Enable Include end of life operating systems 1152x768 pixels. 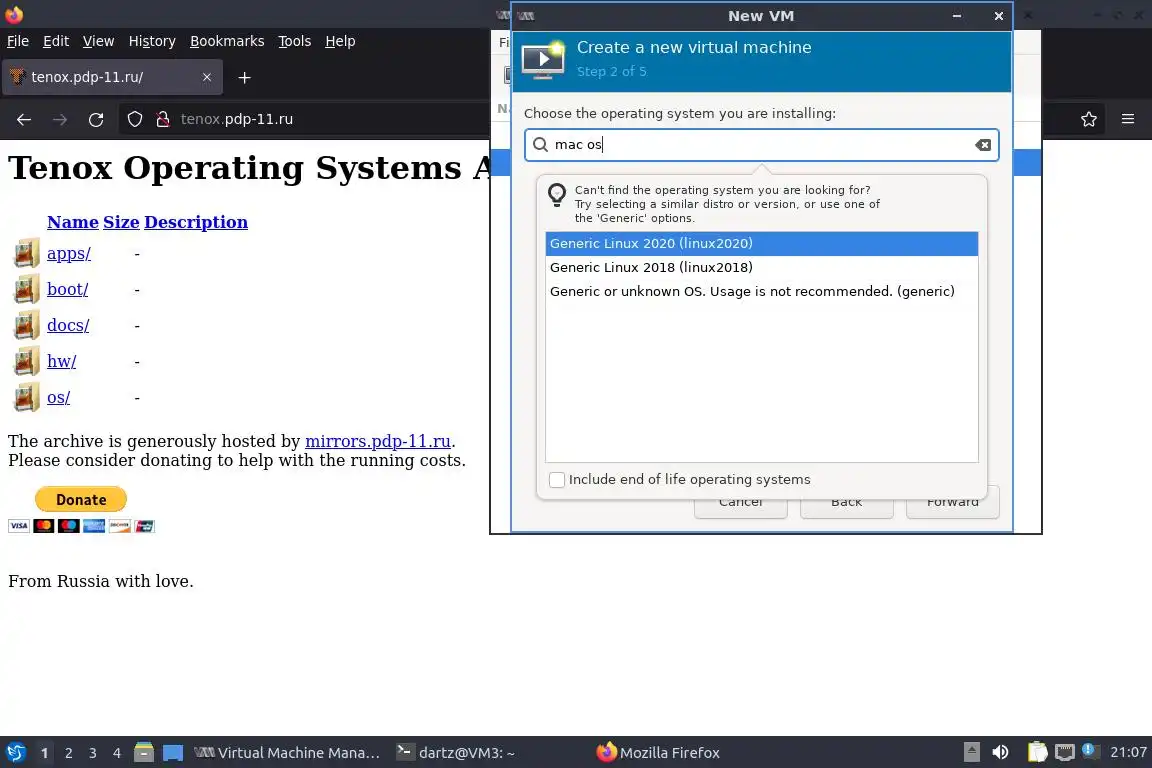(x=557, y=480)
